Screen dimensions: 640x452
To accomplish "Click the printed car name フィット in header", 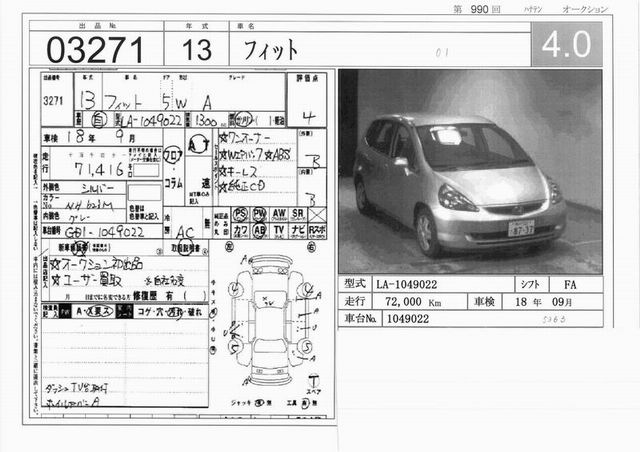I will click(271, 50).
